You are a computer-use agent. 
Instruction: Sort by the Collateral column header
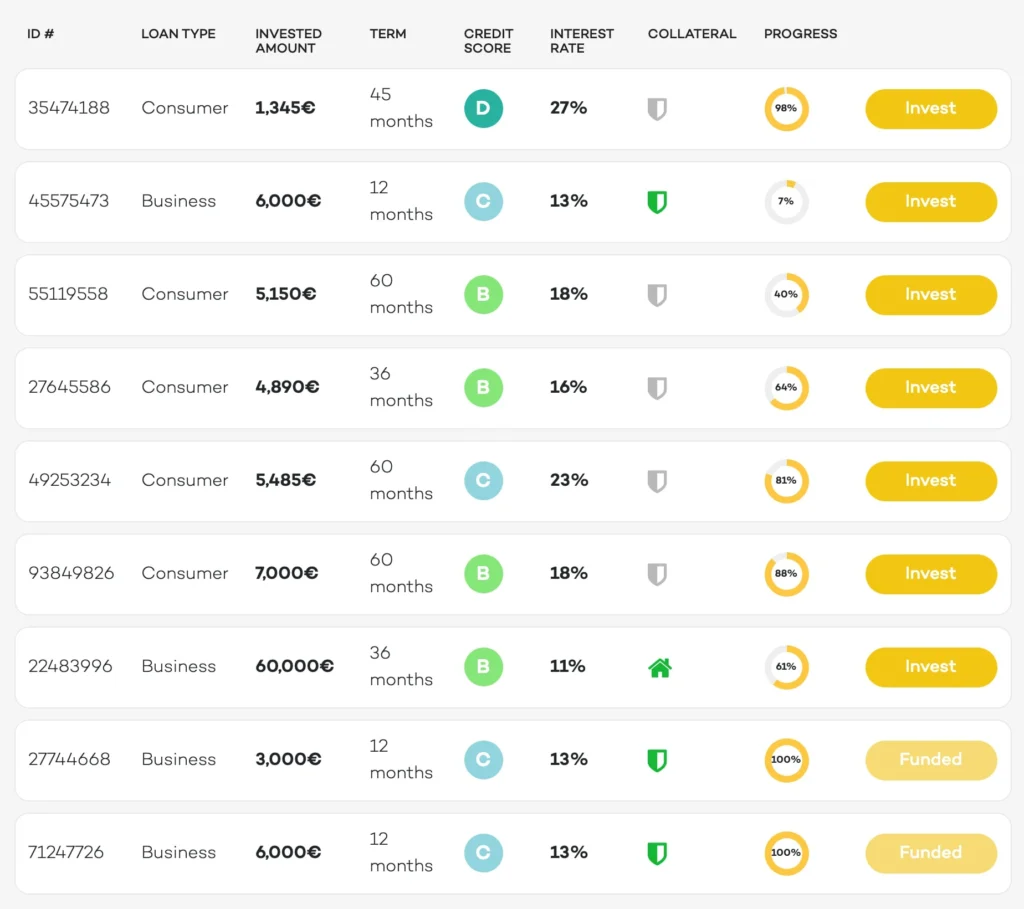[692, 33]
